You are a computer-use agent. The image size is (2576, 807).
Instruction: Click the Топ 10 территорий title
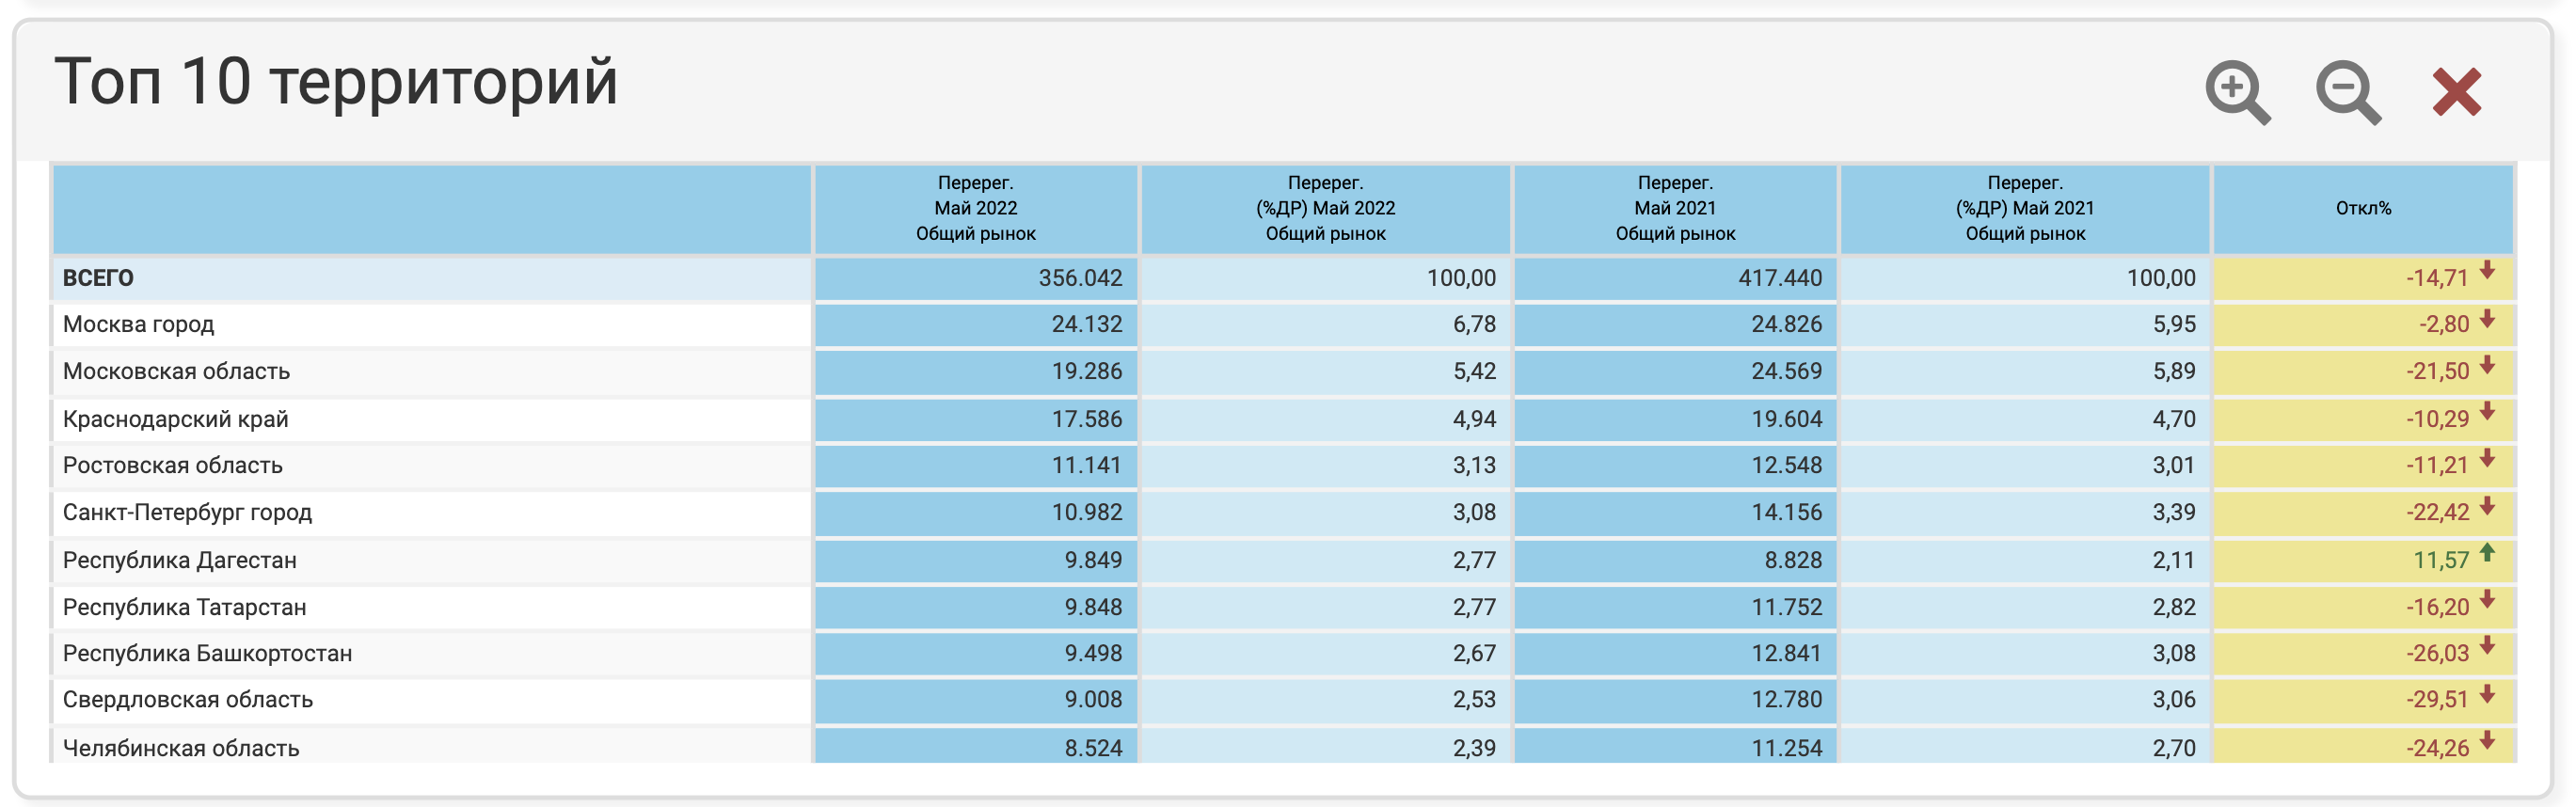(x=336, y=82)
